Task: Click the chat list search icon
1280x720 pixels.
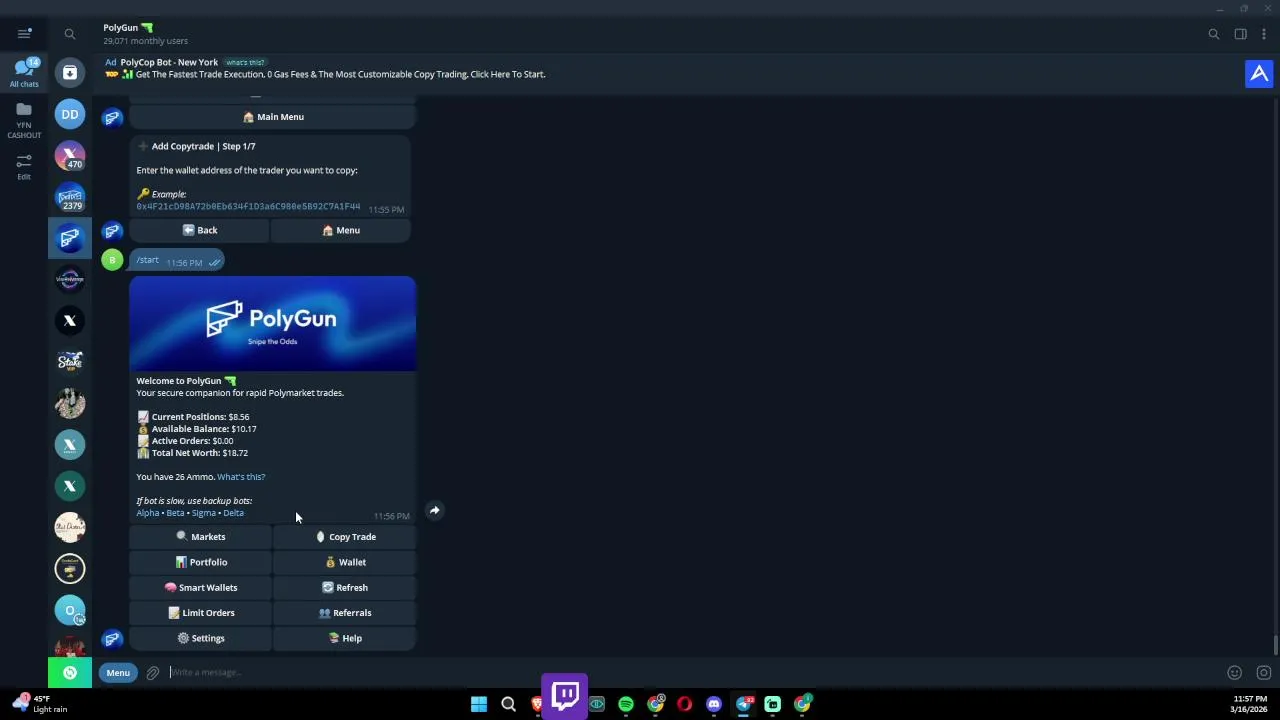Action: point(70,34)
